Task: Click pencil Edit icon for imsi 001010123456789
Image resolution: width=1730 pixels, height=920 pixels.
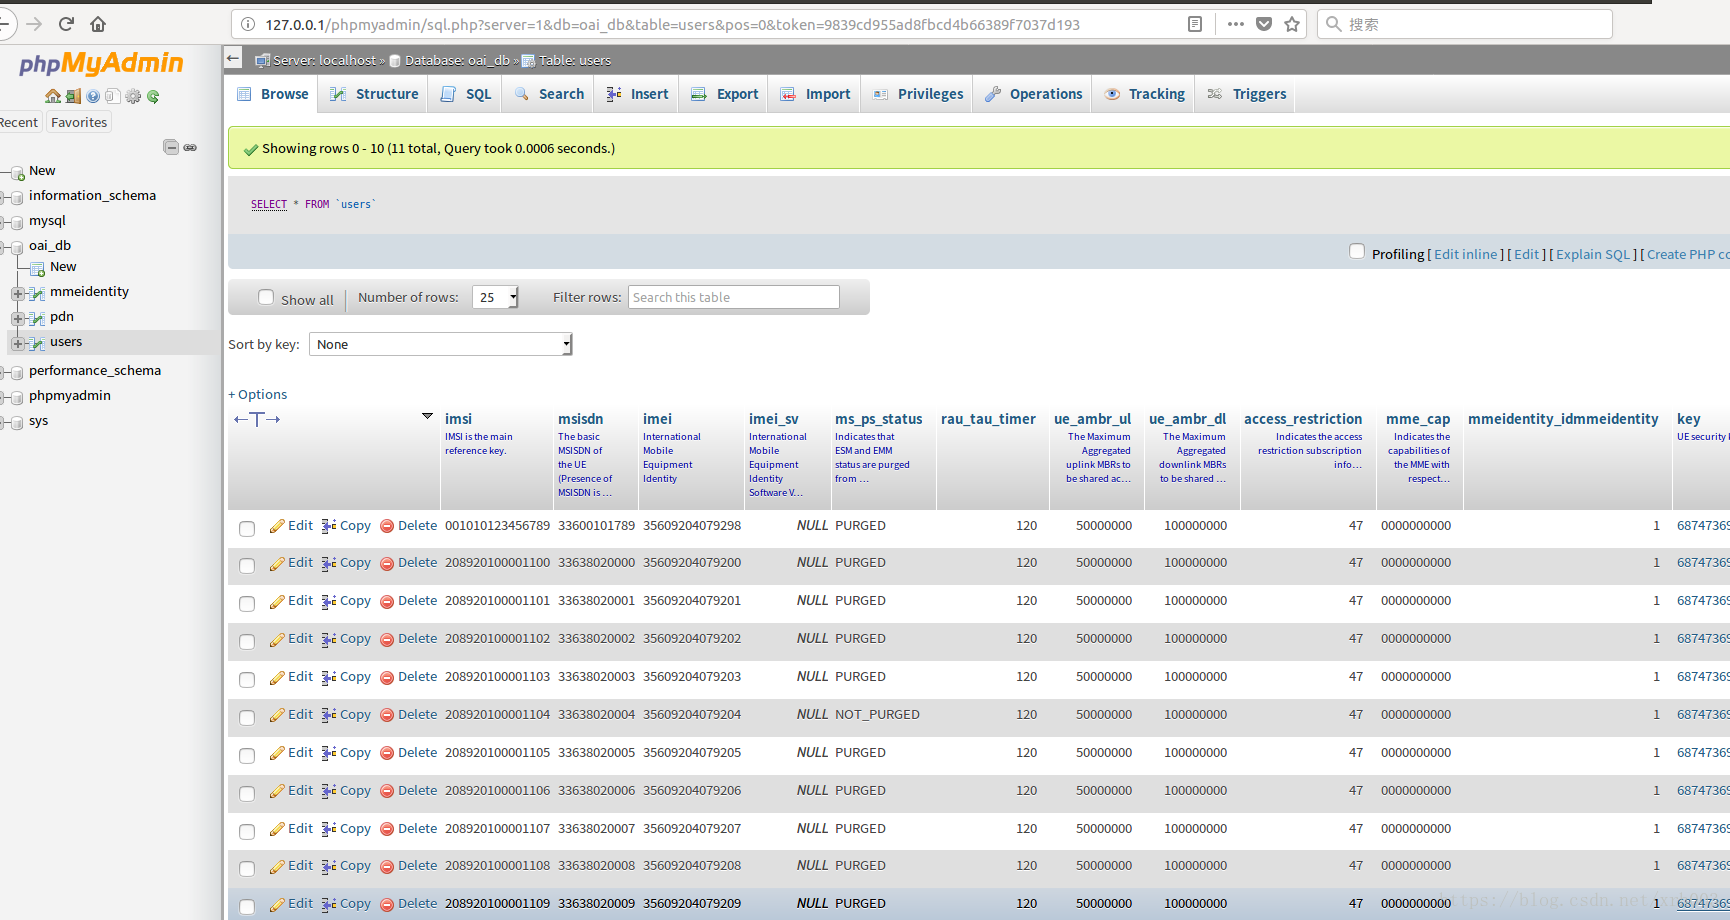Action: pyautogui.click(x=277, y=526)
